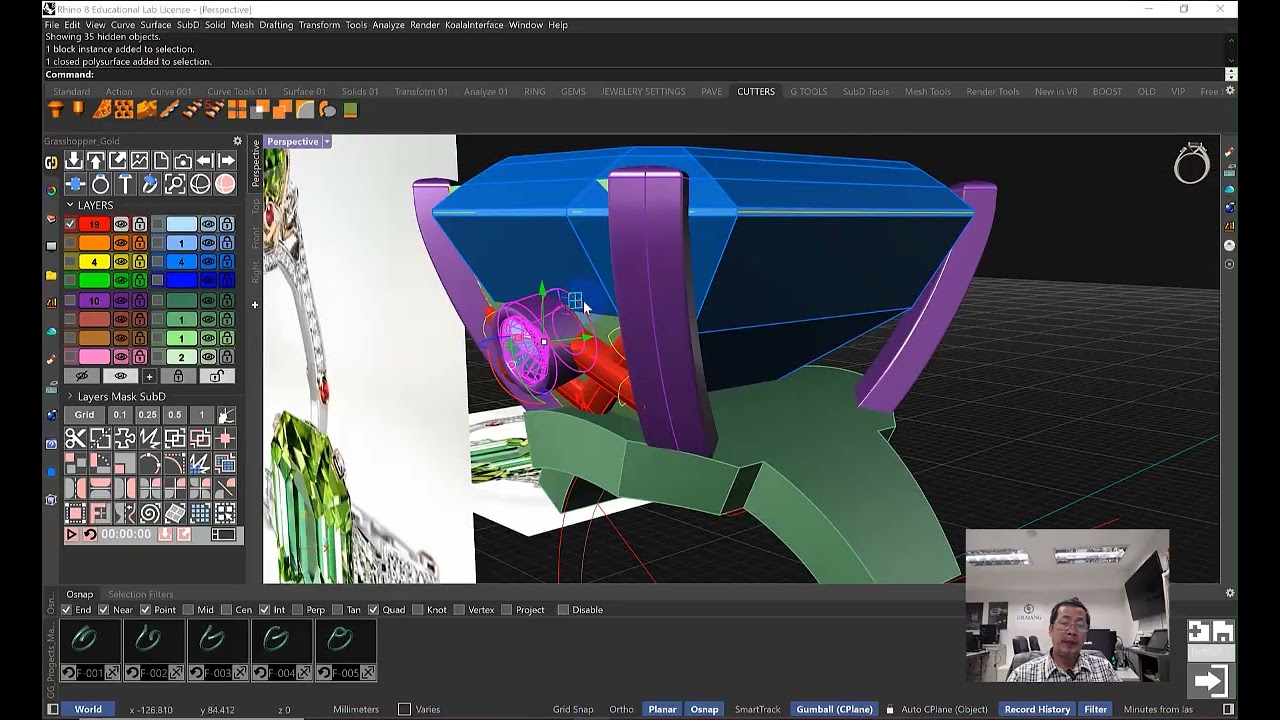Toggle Record History in status bar
Image resolution: width=1280 pixels, height=720 pixels.
(1036, 709)
